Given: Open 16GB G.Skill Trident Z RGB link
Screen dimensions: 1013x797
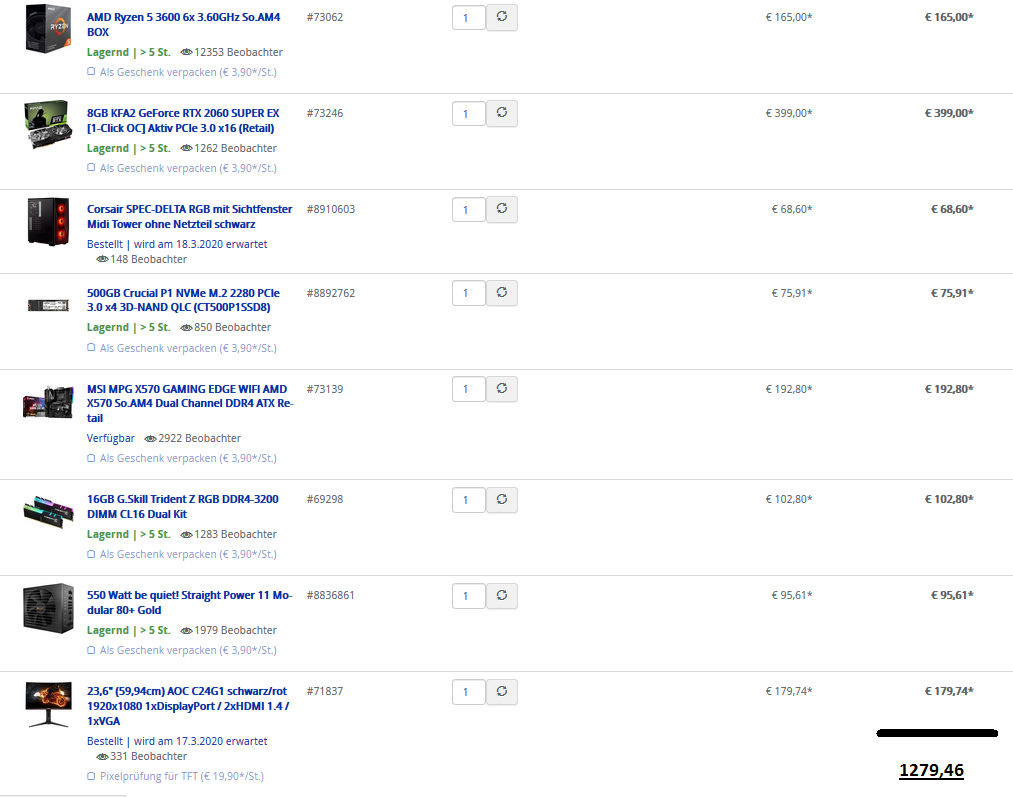Looking at the screenshot, I should (x=182, y=506).
